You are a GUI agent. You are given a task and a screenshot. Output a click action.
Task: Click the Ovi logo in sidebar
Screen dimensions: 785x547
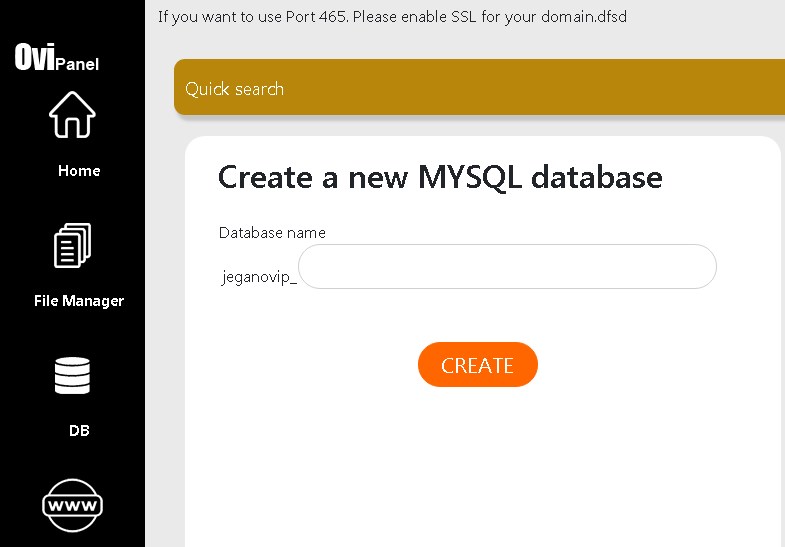click(35, 58)
